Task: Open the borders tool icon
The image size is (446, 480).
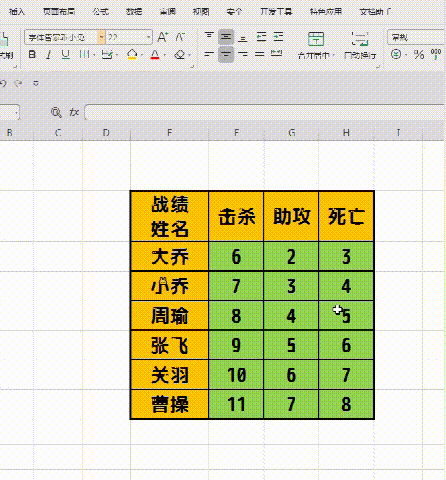Action: point(84,54)
